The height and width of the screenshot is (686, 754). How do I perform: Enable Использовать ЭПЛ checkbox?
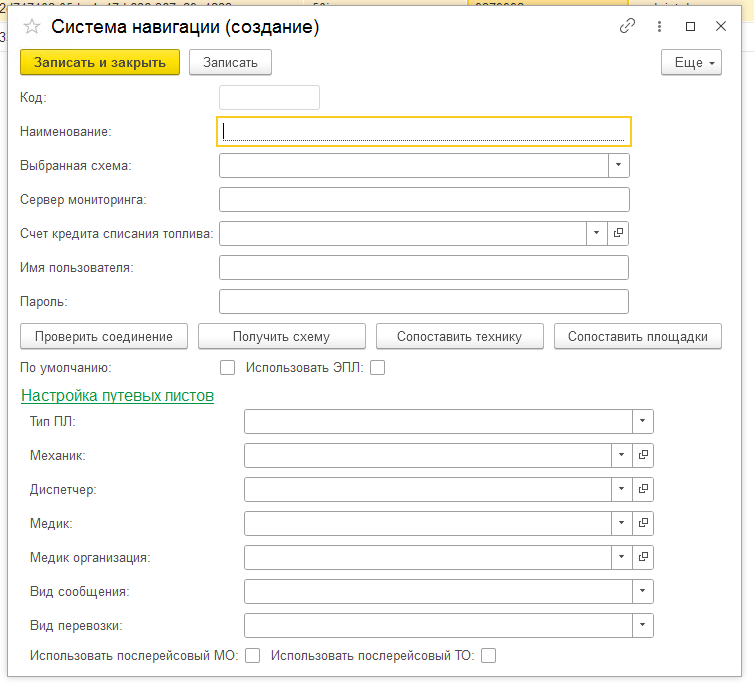[x=377, y=368]
